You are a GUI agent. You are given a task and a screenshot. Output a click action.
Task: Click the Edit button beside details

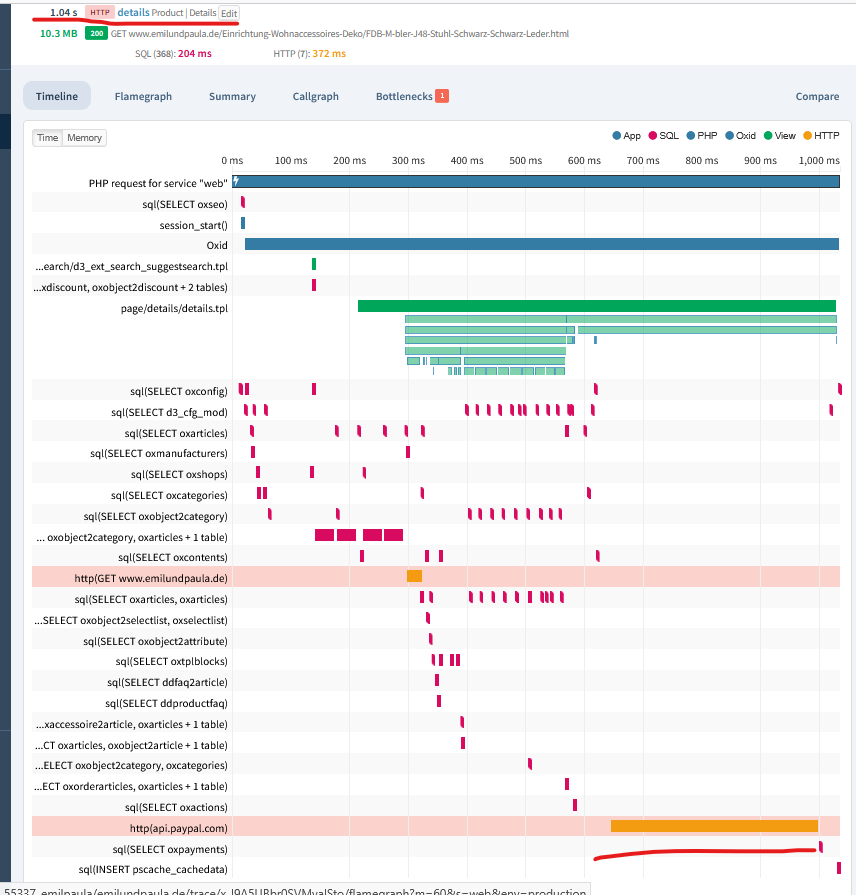click(x=229, y=12)
